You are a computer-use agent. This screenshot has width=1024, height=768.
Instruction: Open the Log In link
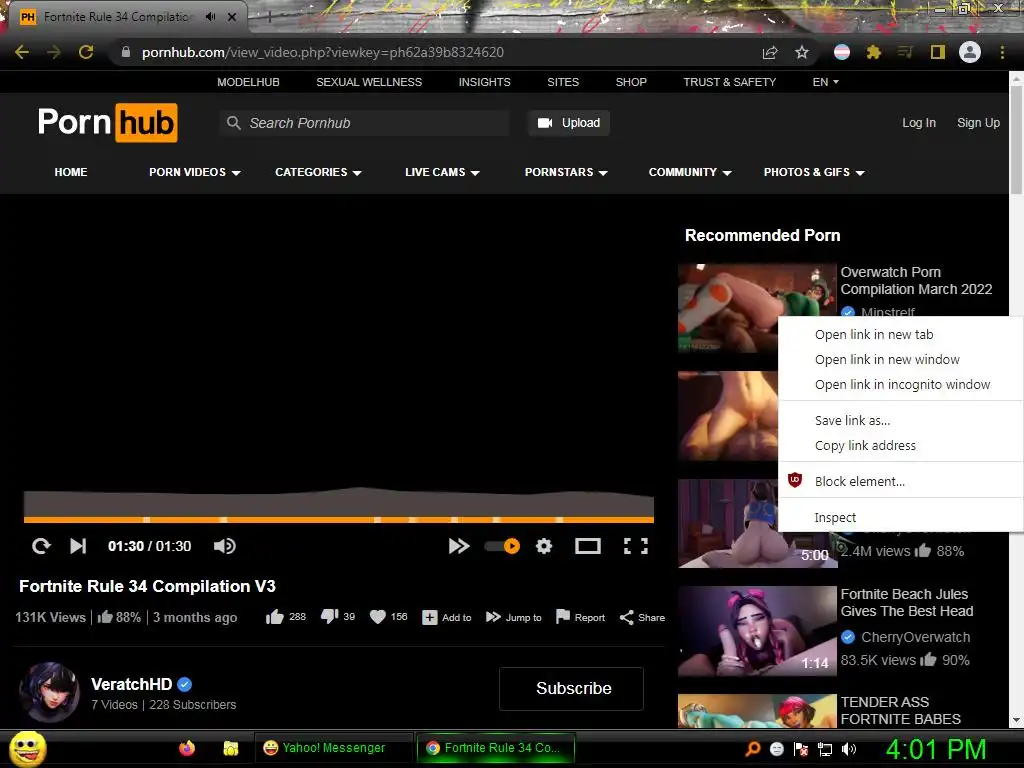coord(919,123)
